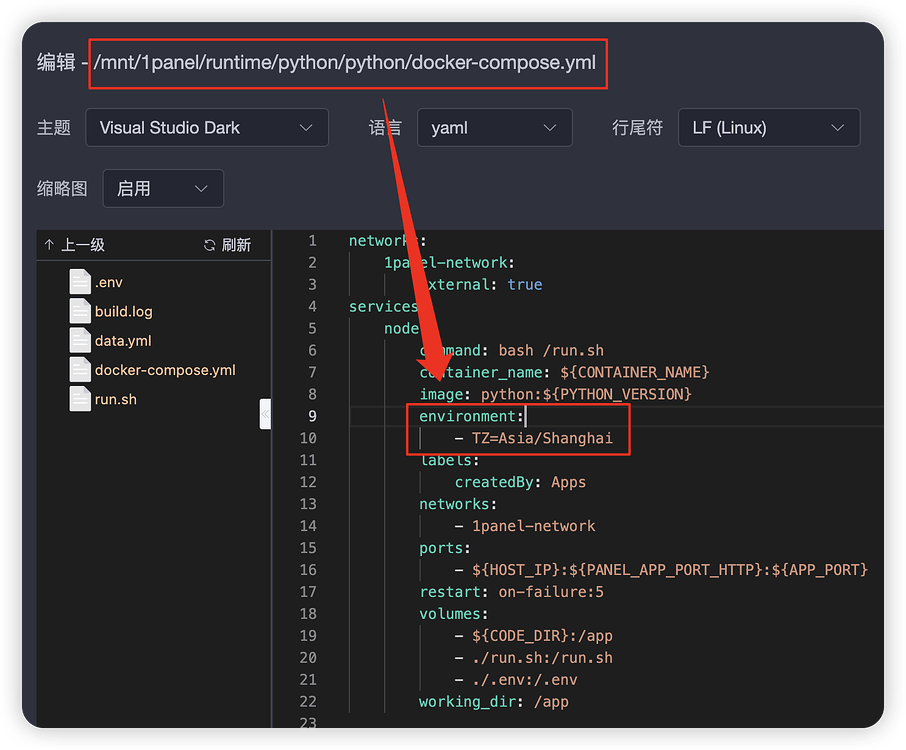
Task: Collapse the file tree sidebar handle
Action: [265, 413]
